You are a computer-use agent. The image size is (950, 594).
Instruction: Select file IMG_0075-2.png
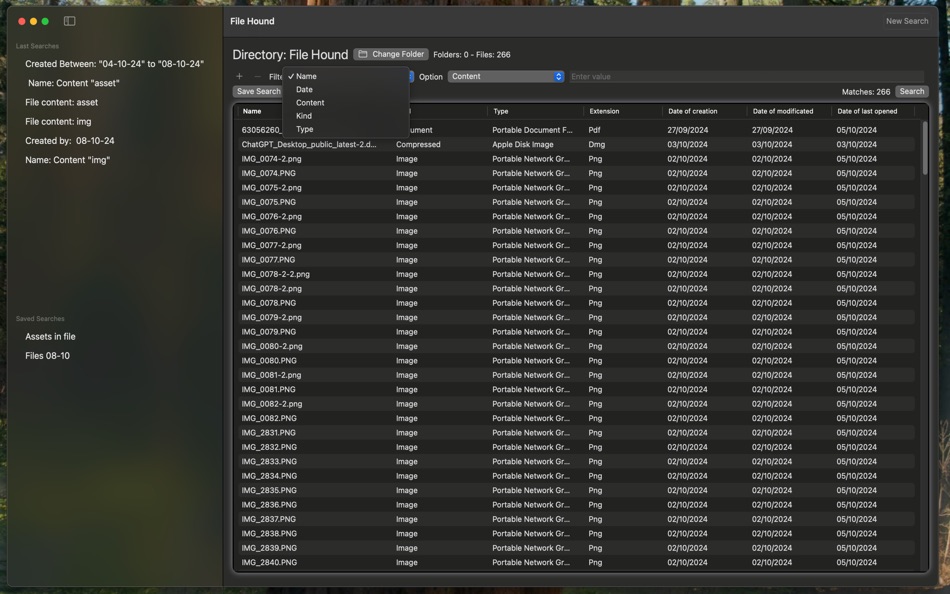pos(271,188)
